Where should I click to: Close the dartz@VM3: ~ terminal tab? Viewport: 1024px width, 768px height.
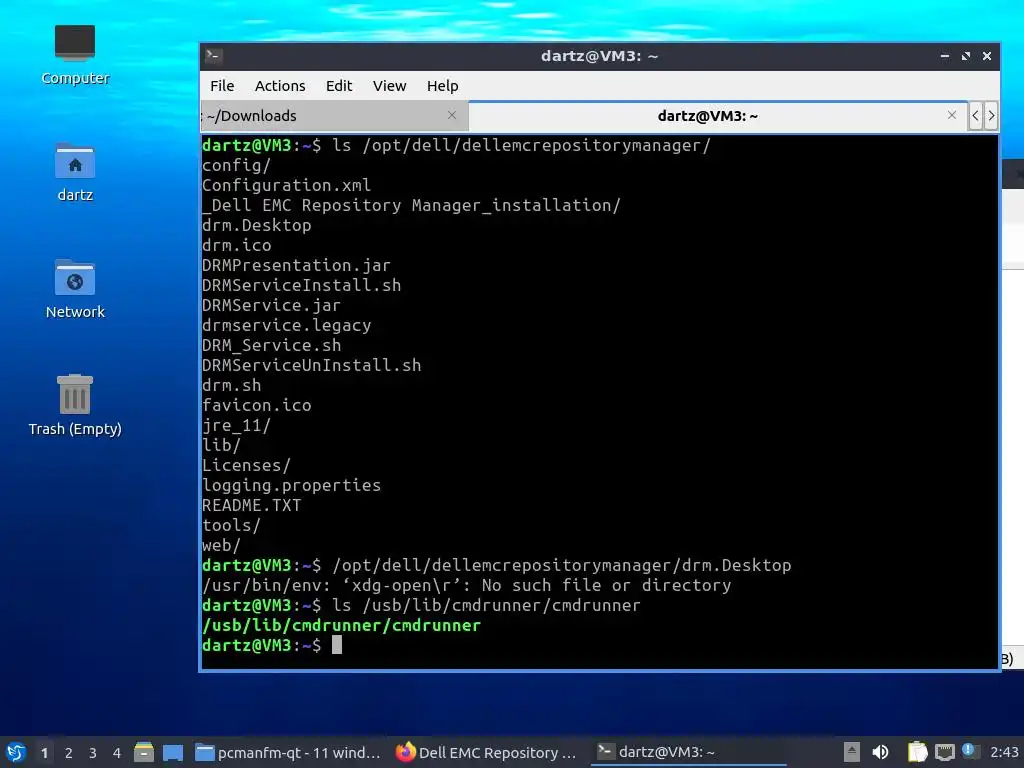952,115
